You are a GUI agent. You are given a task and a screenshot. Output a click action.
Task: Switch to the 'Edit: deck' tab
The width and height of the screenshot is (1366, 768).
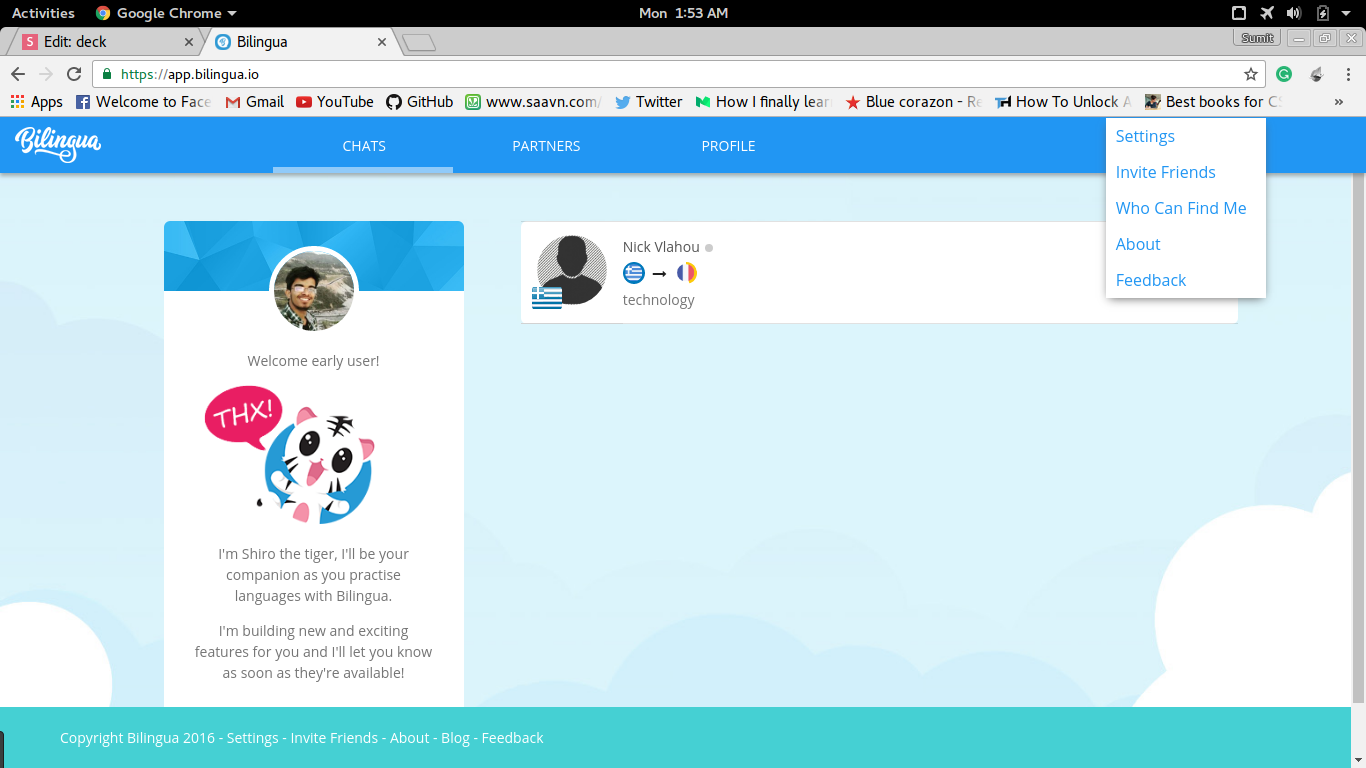click(x=105, y=42)
